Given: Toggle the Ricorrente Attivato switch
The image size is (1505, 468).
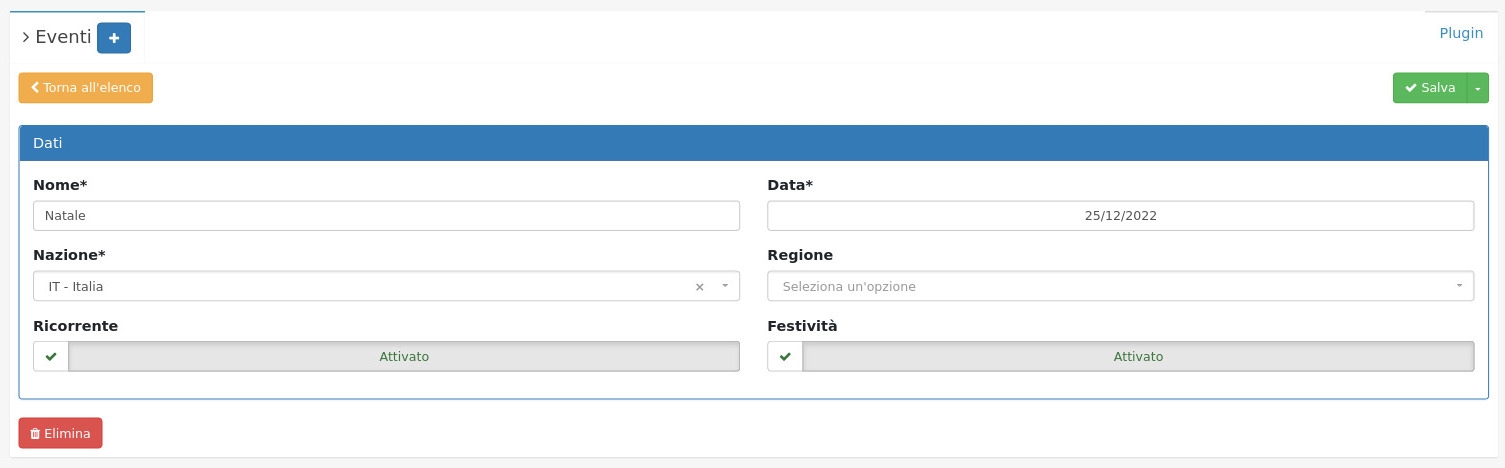Looking at the screenshot, I should [x=404, y=357].
